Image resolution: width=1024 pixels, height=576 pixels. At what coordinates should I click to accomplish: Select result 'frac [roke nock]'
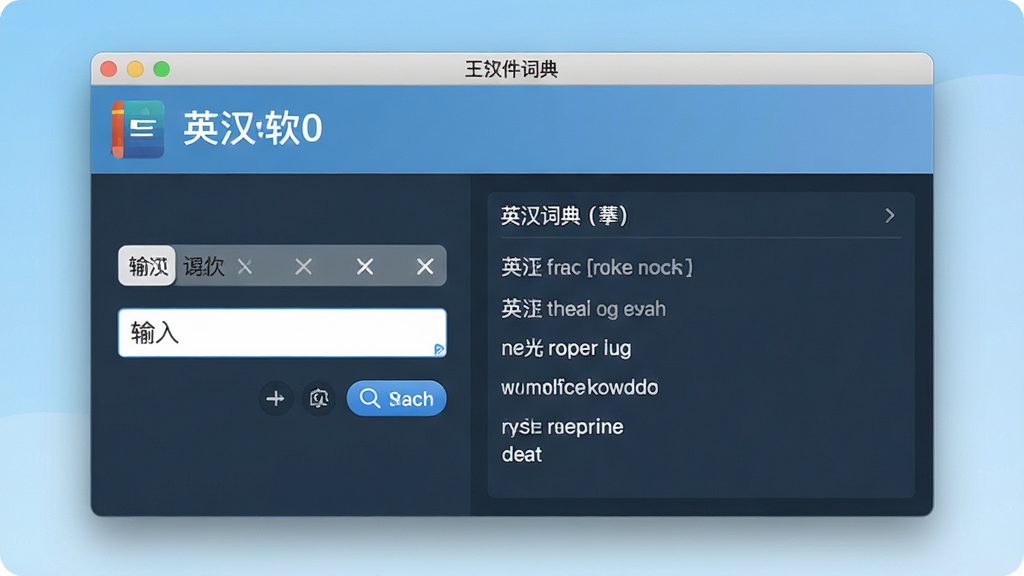coord(597,267)
